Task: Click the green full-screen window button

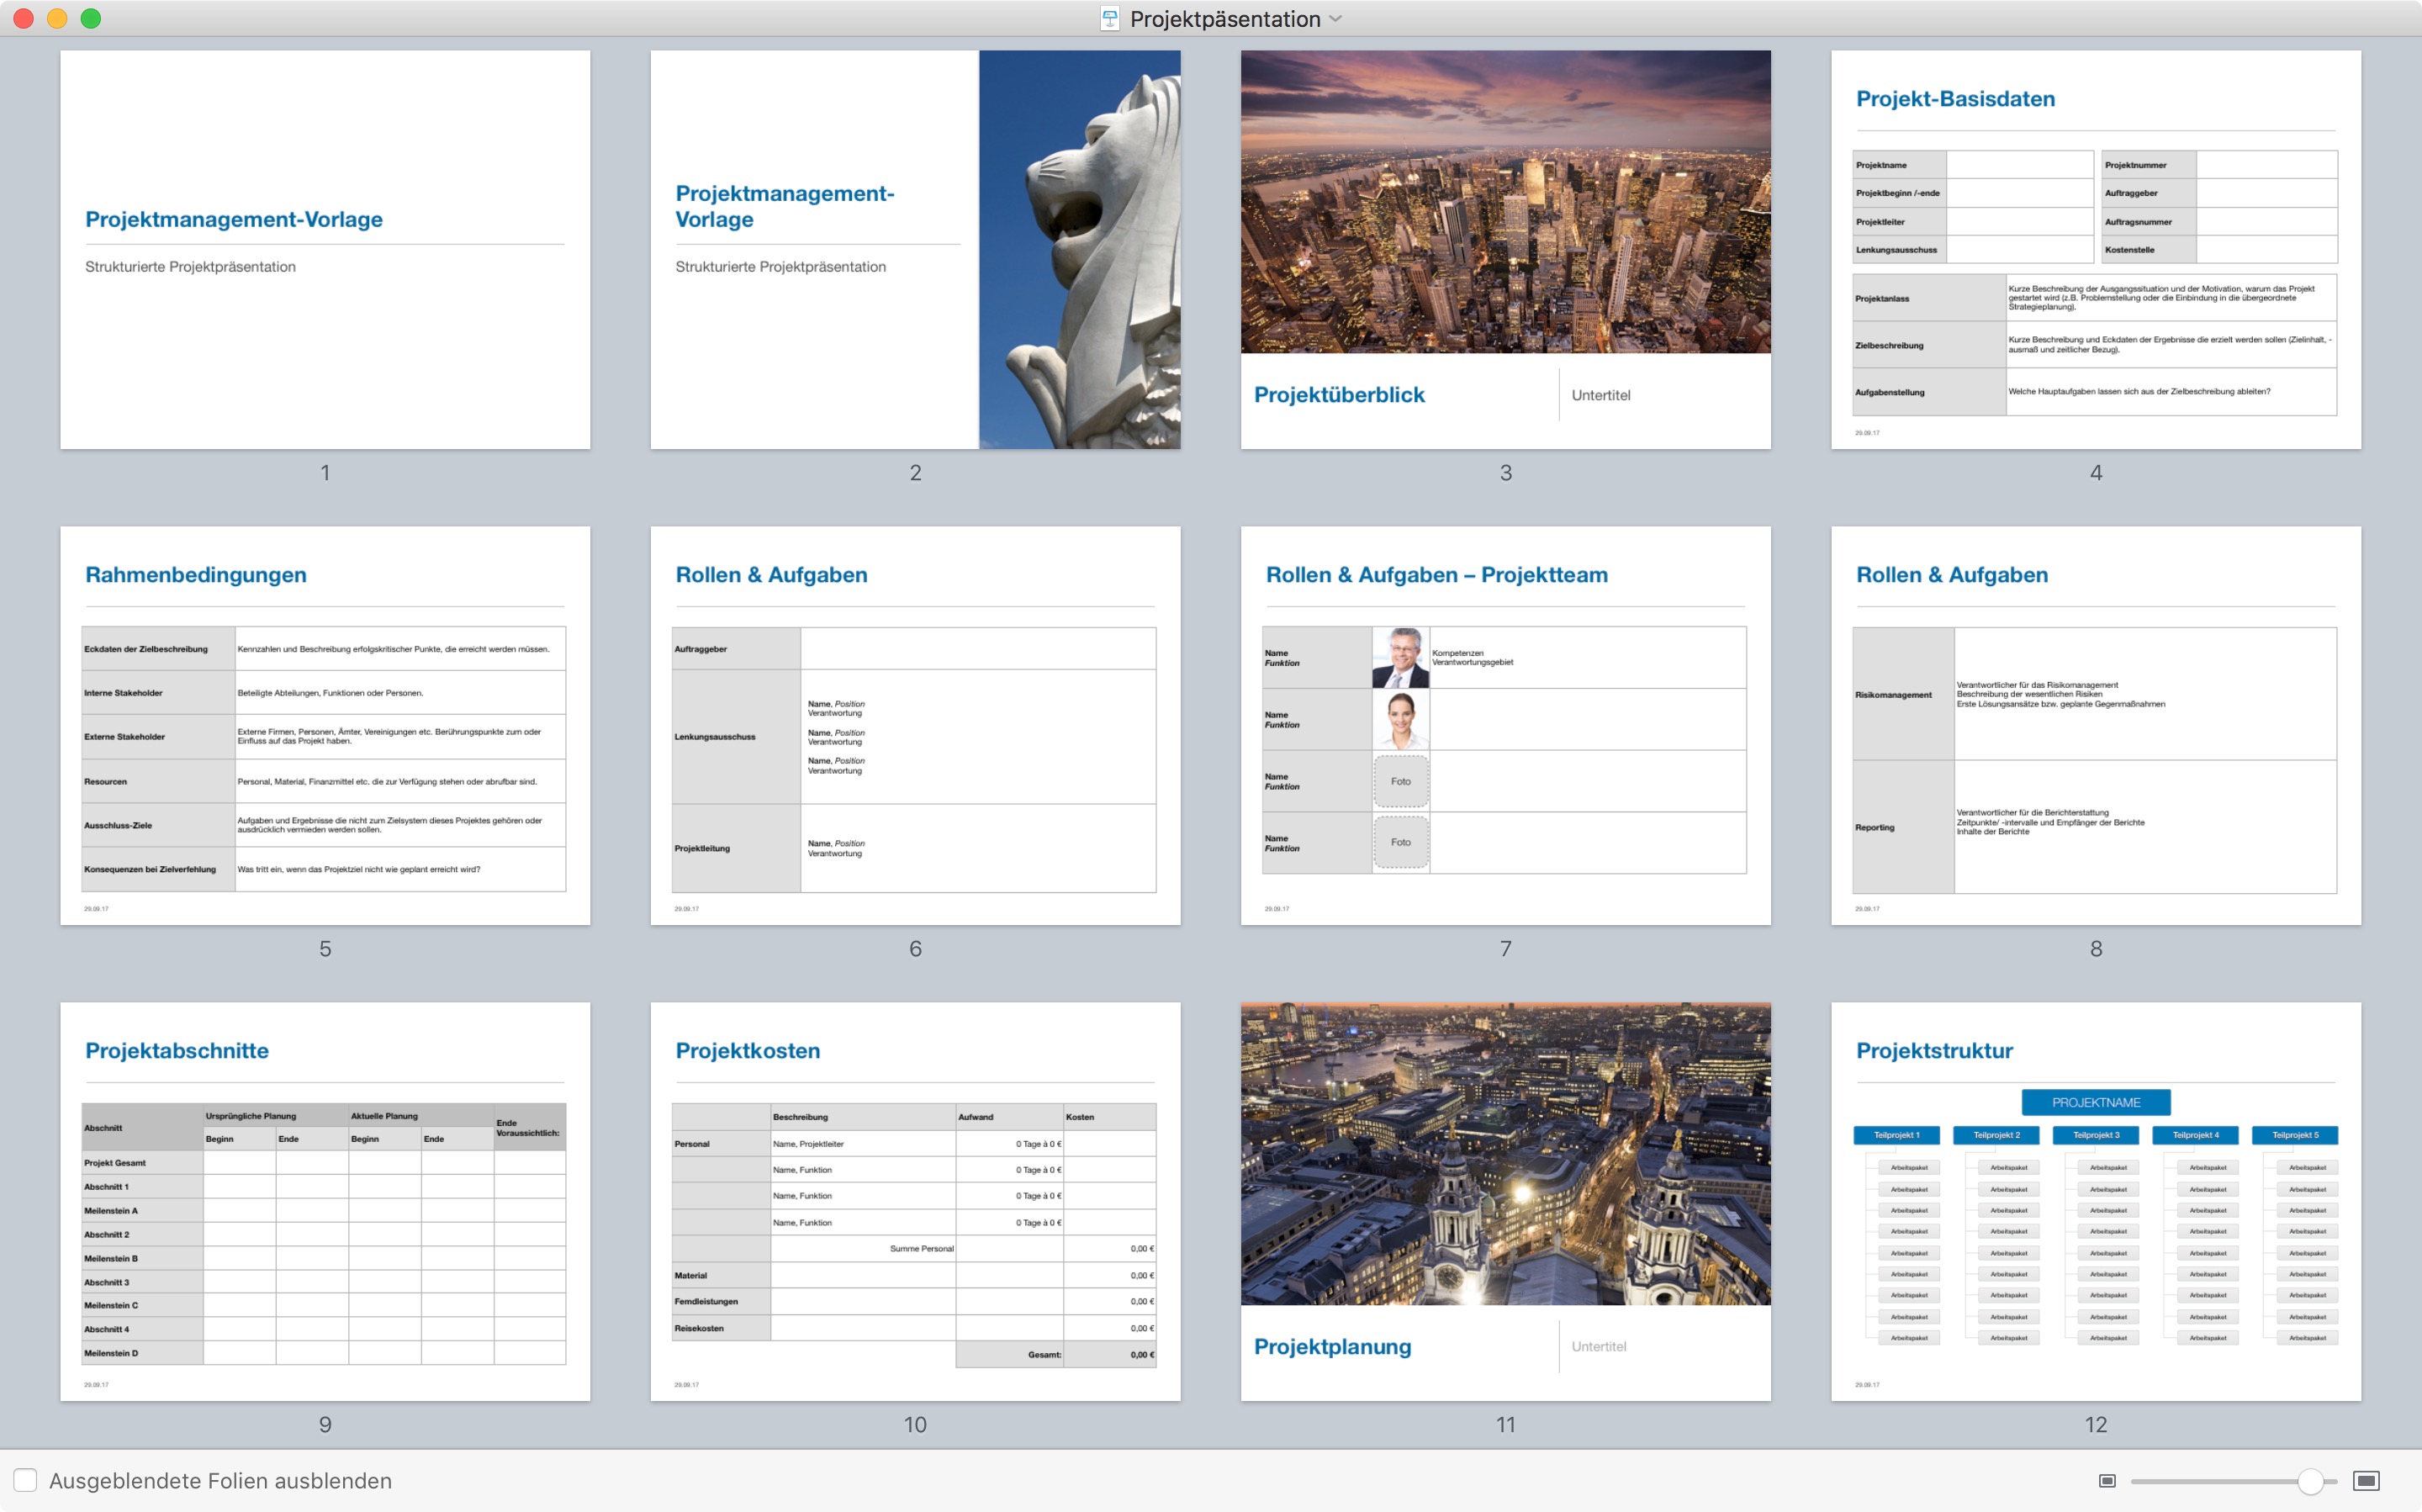Action: [x=91, y=19]
